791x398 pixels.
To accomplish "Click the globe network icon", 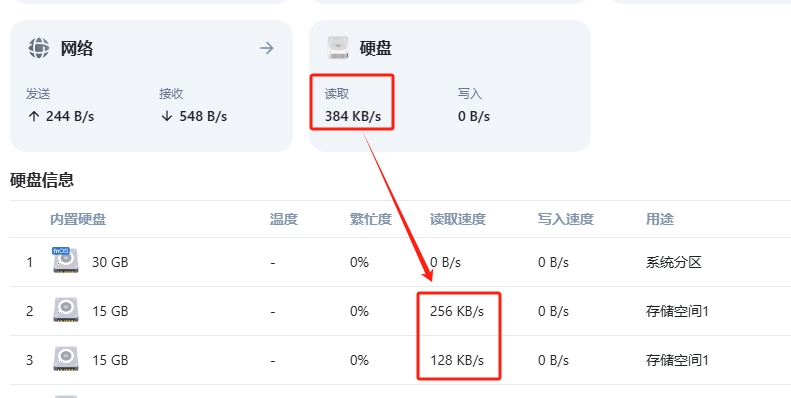I will pos(39,48).
